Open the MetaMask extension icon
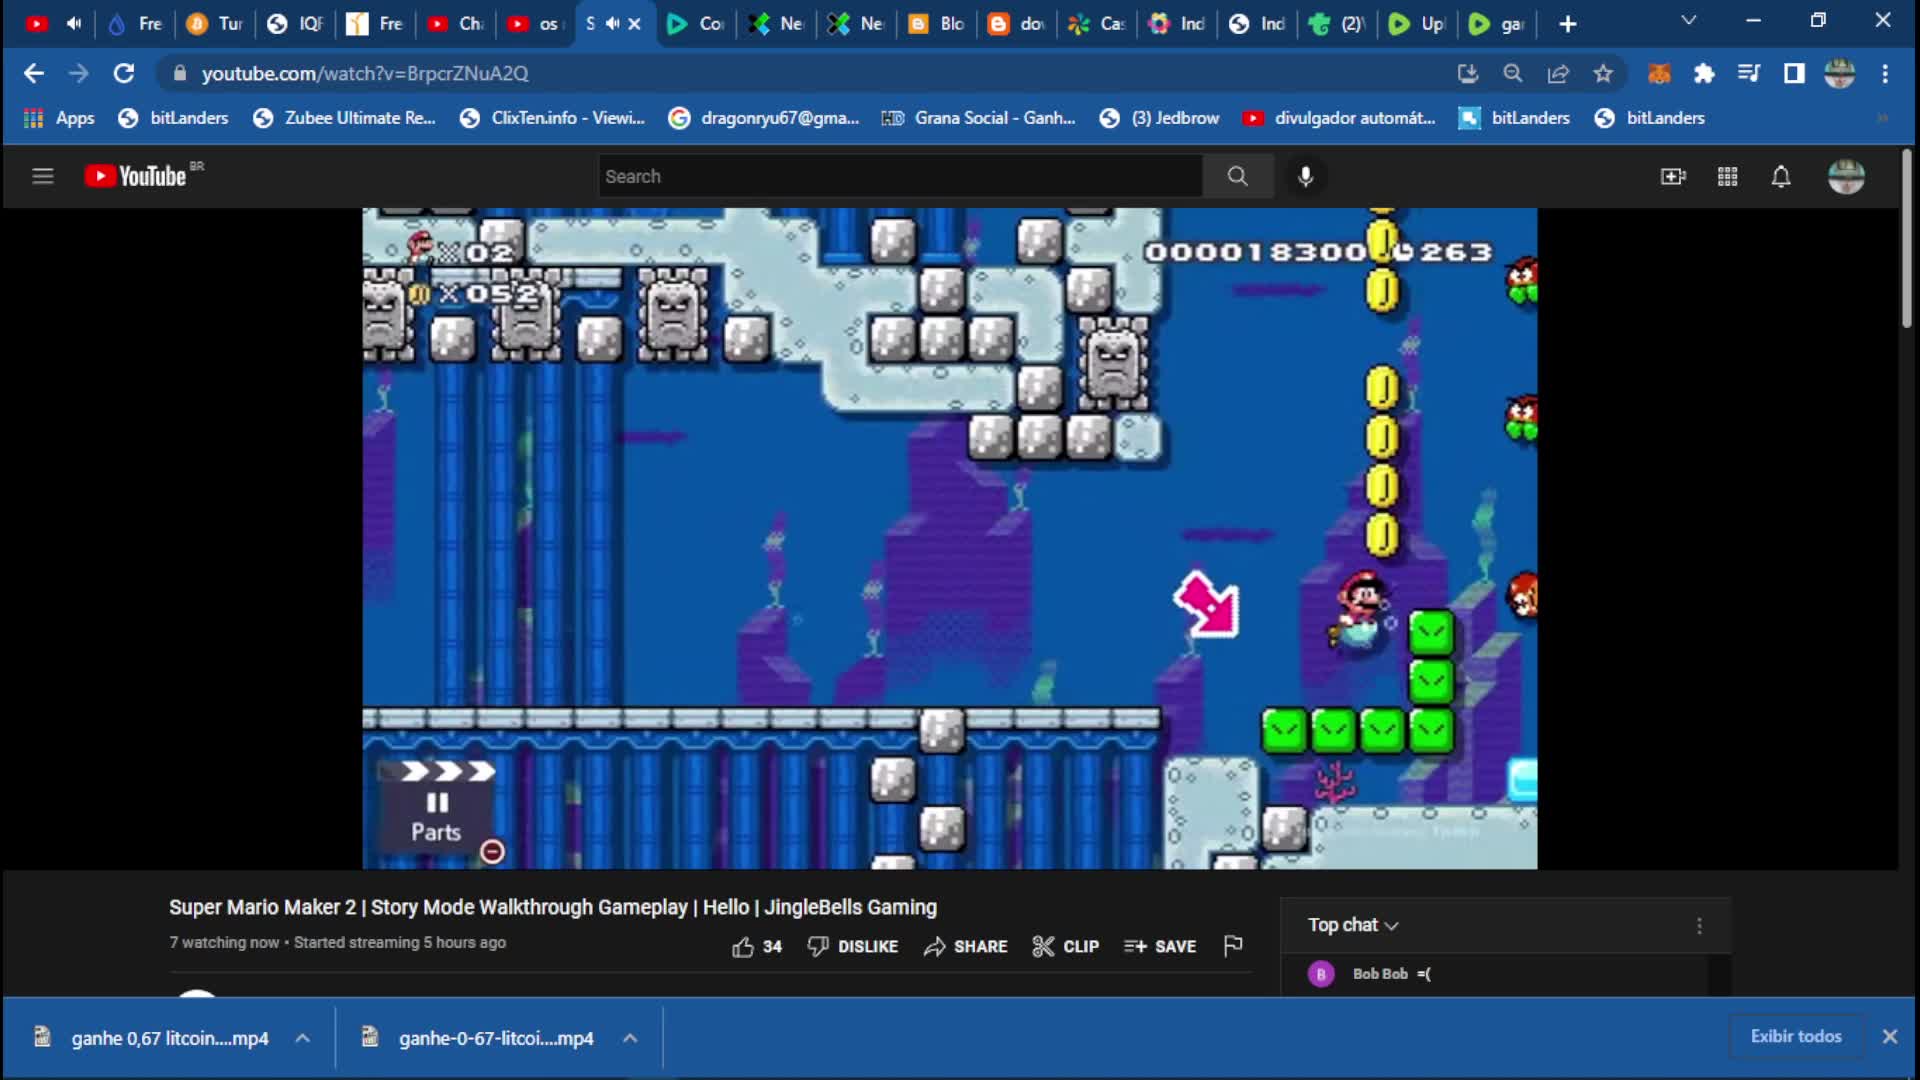Image resolution: width=1920 pixels, height=1080 pixels. pos(1659,73)
